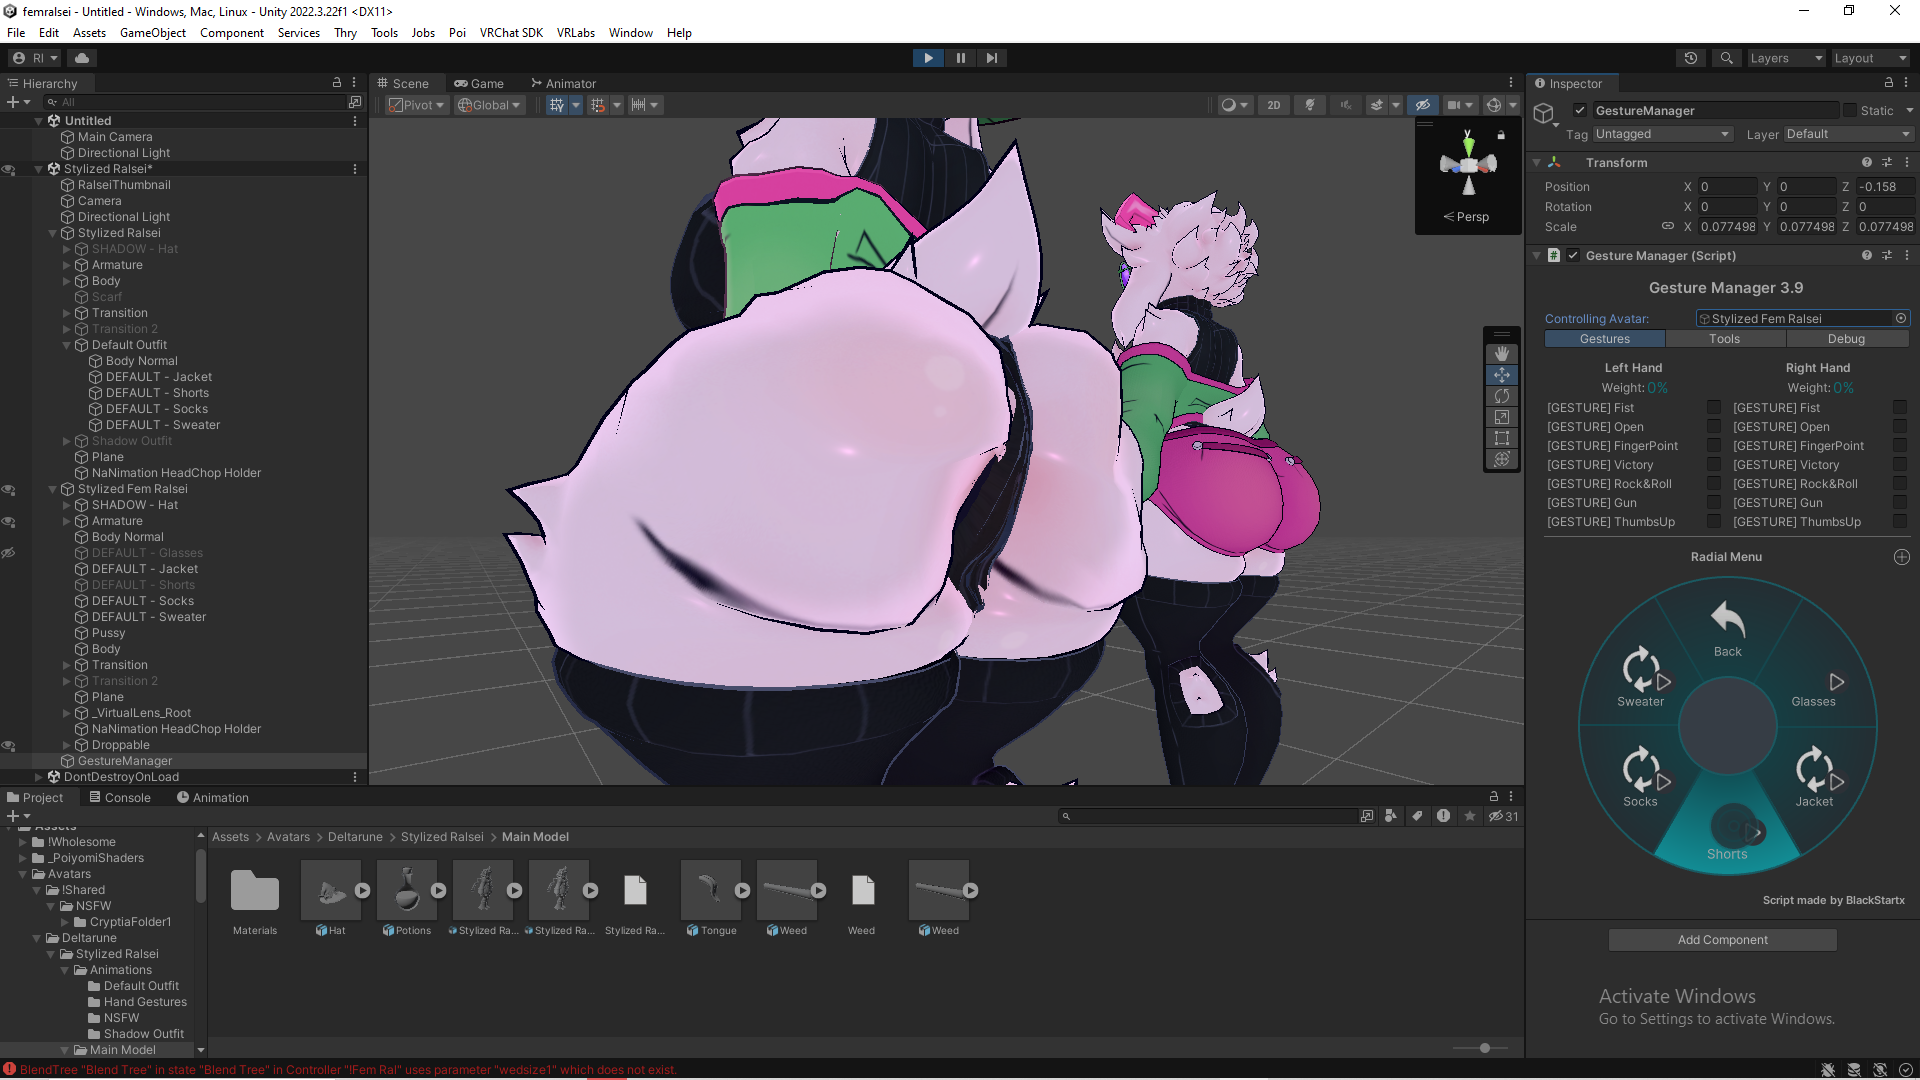Screen dimensions: 1920x1080
Task: Check Left Hand [GESTURE] Fist box
Action: point(1714,408)
